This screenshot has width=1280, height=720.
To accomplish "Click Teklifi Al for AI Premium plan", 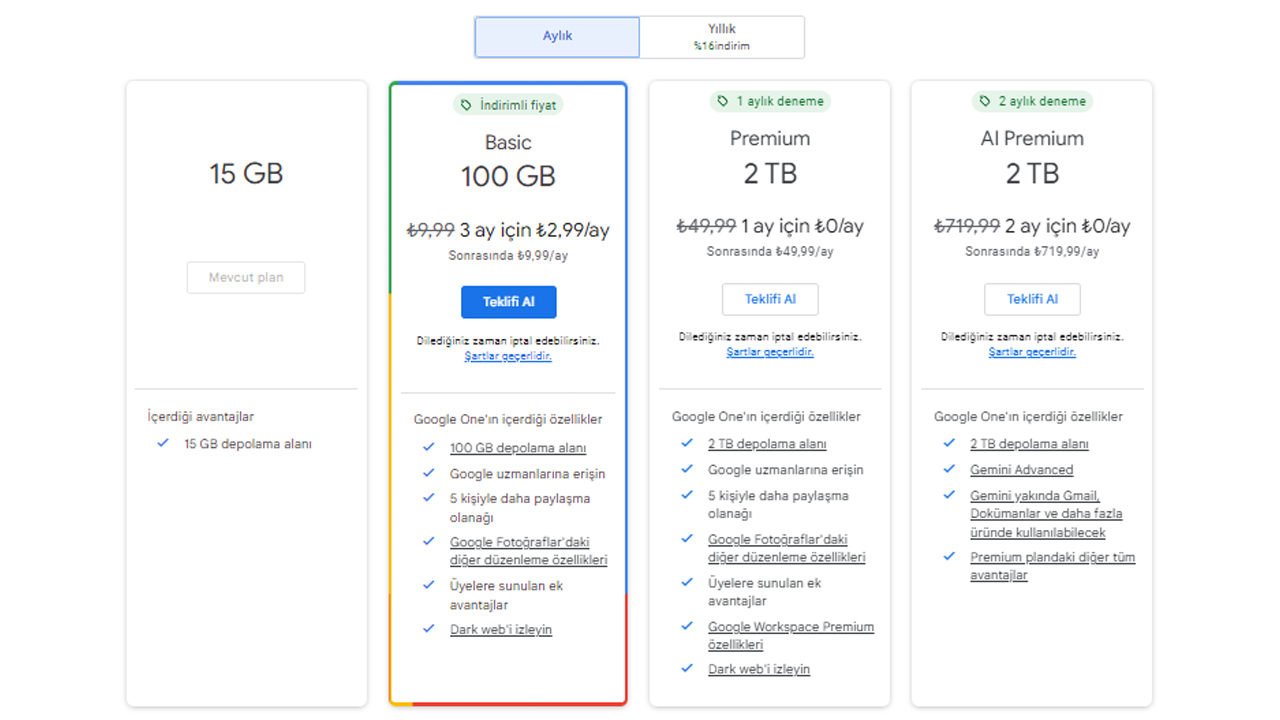I will (x=1032, y=299).
